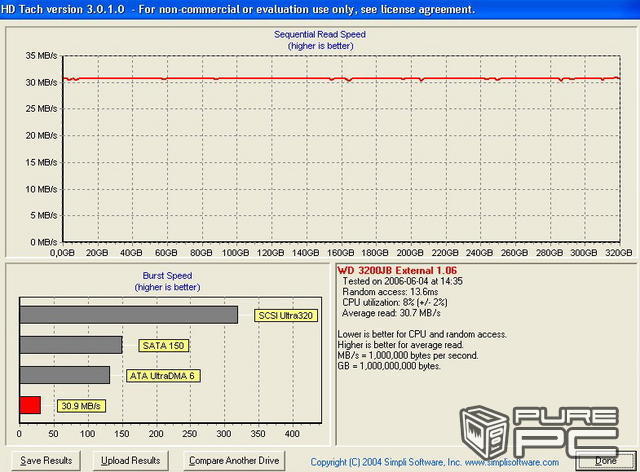Click the 35 MB/s axis label

coord(41,56)
